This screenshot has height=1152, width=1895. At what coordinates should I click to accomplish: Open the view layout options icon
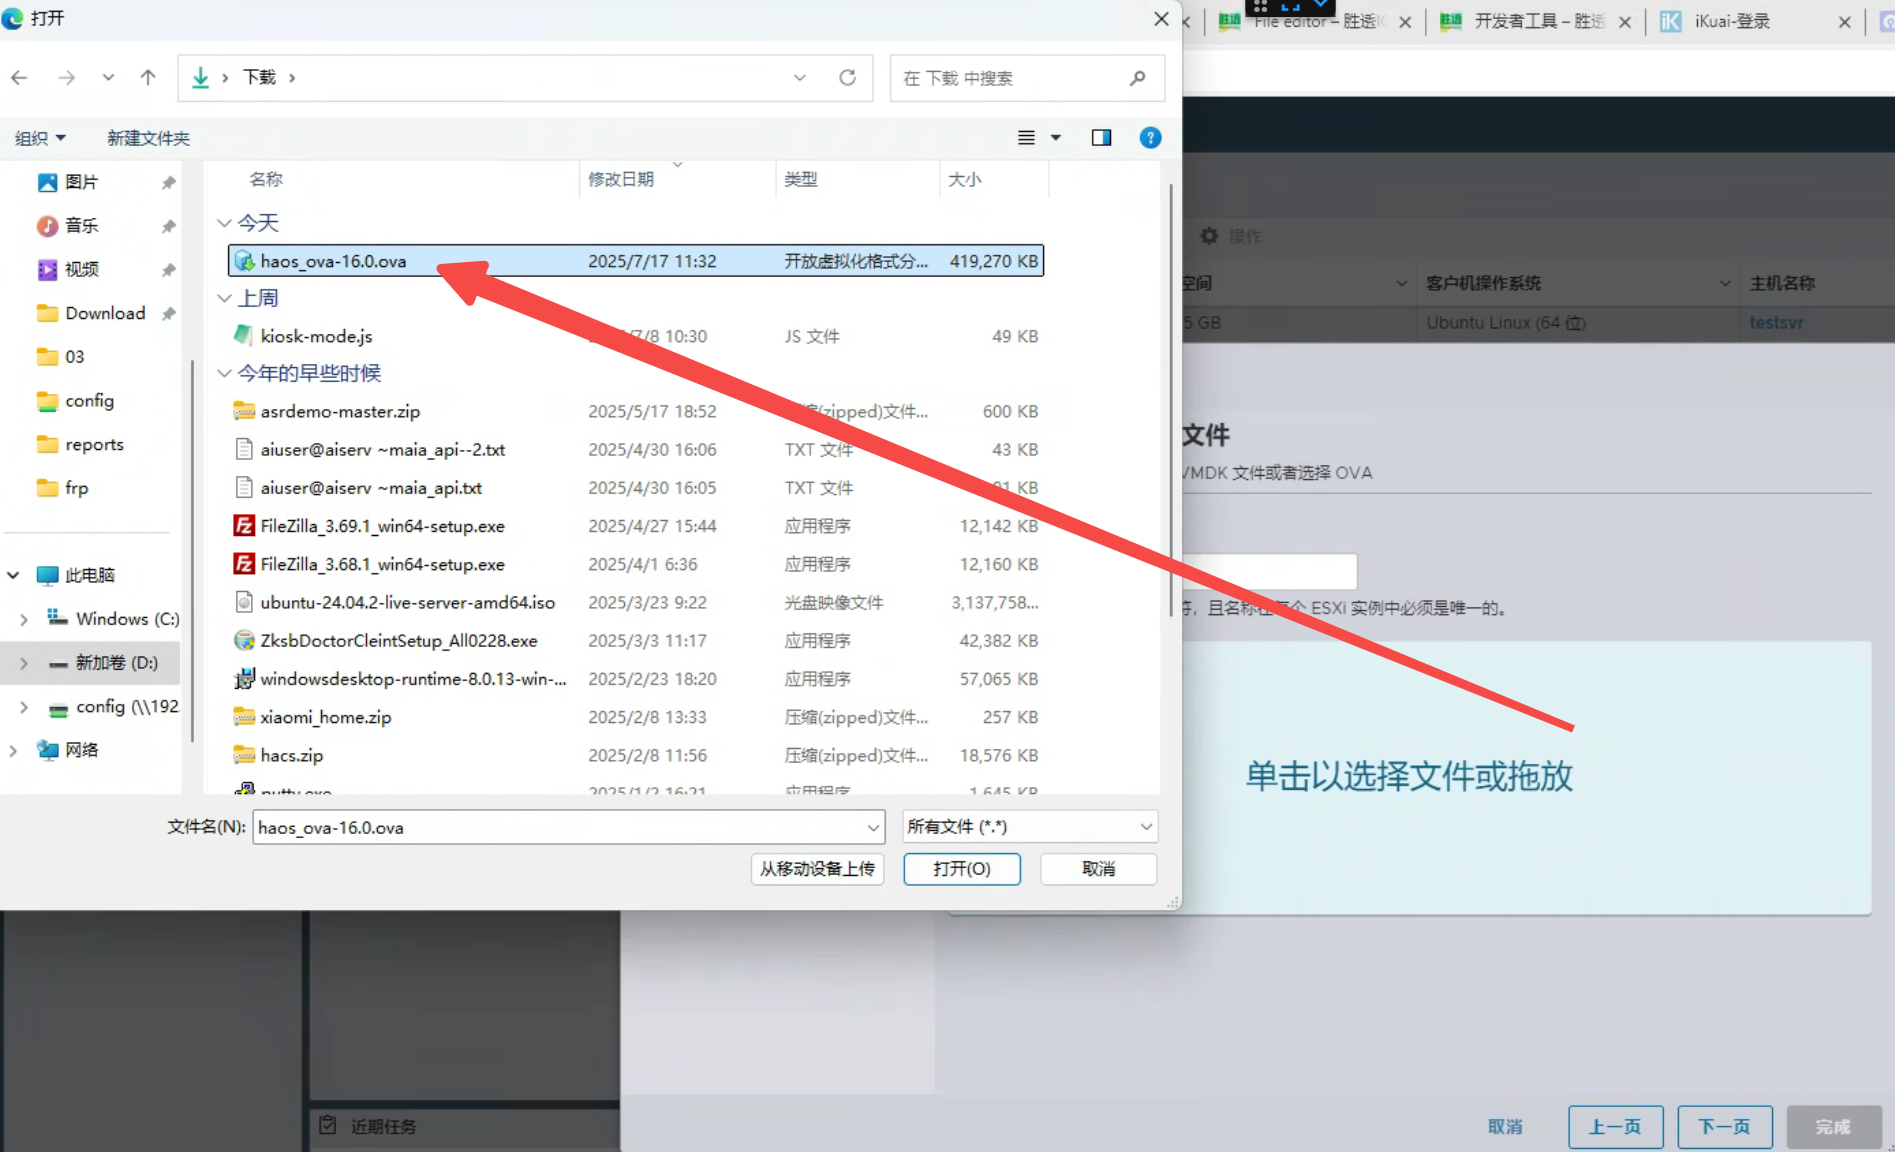point(1027,138)
